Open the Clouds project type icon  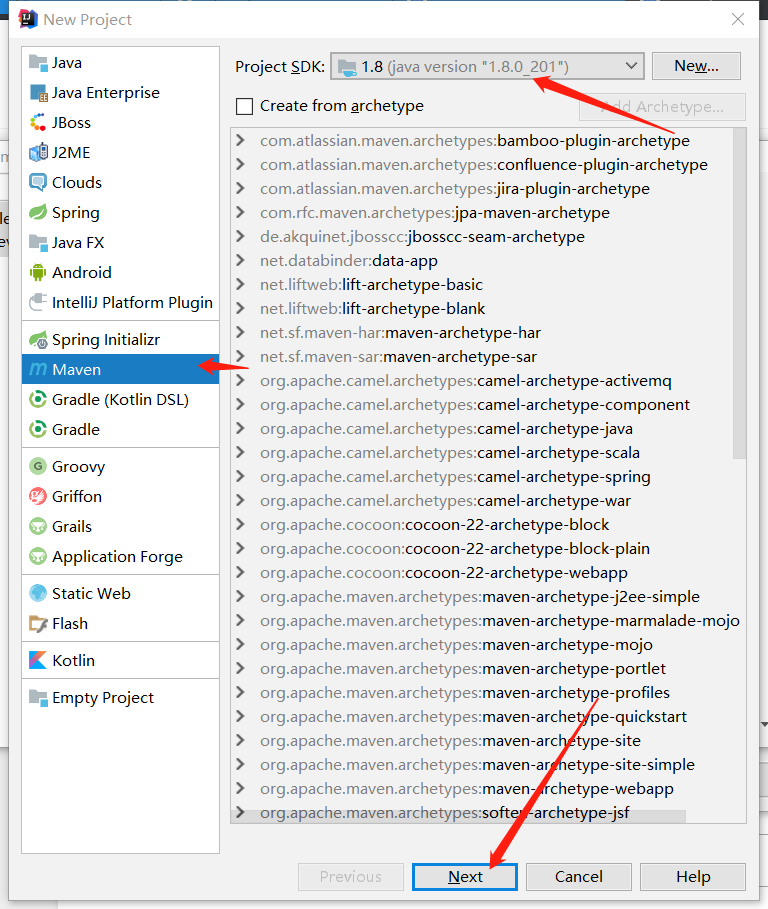38,183
